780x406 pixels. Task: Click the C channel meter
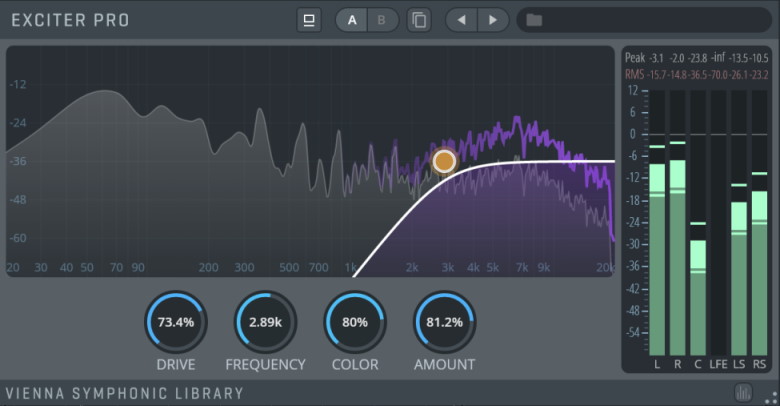pos(698,223)
